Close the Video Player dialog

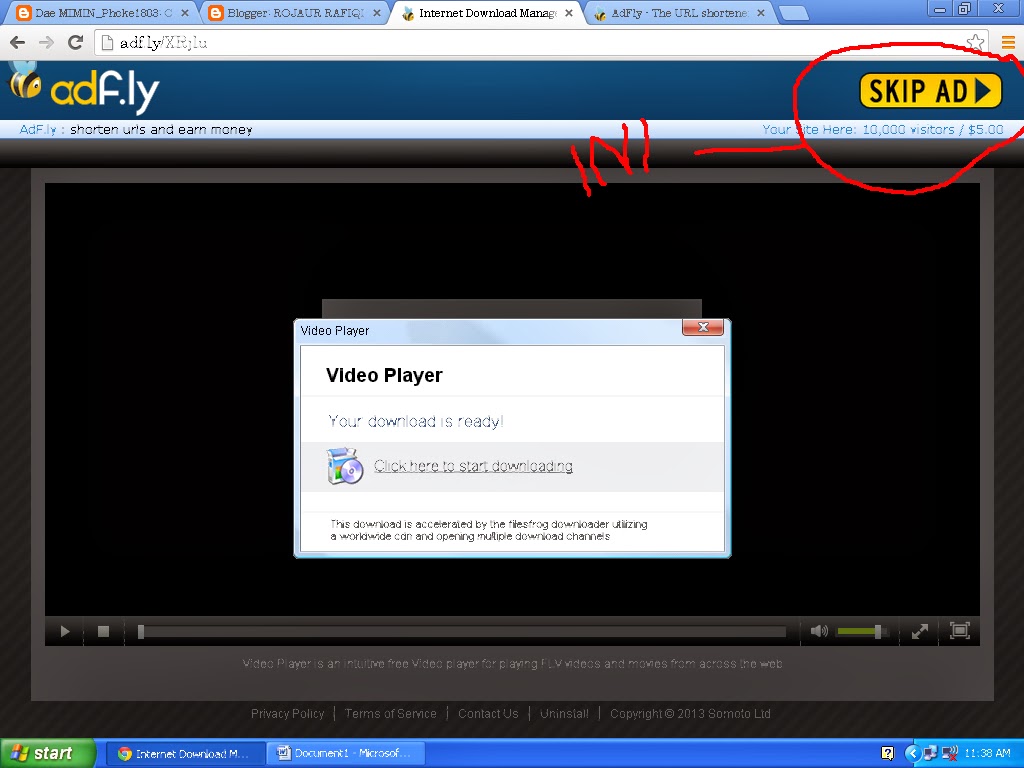[x=703, y=327]
